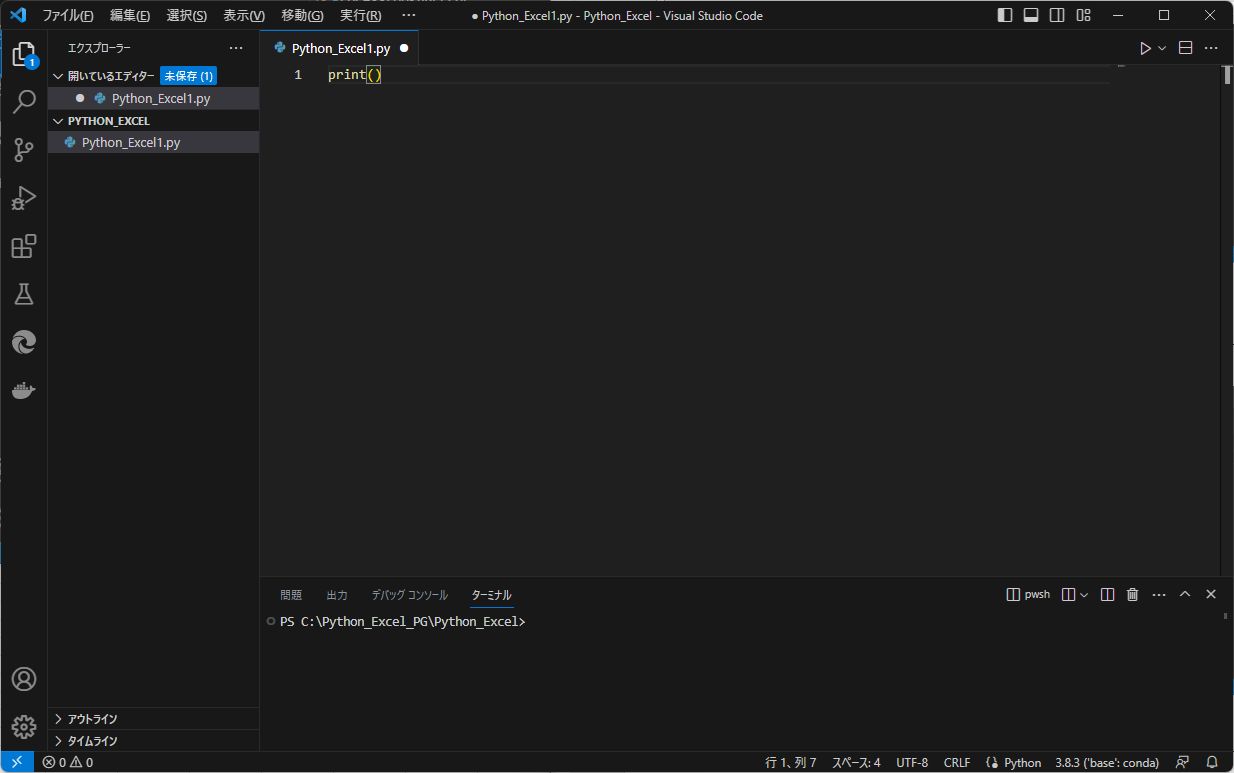This screenshot has width=1234, height=773.
Task: Change the language mode from Python
Action: point(1022,762)
